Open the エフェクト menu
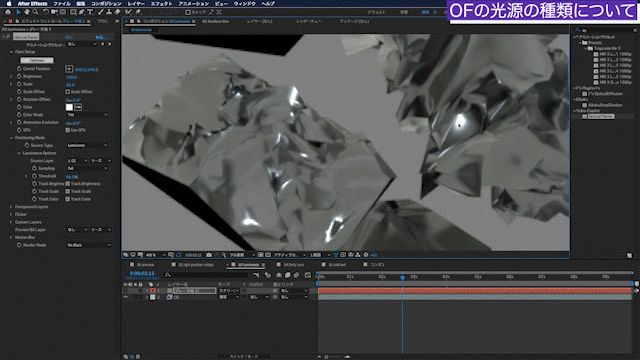This screenshot has width=640, height=360. pyautogui.click(x=162, y=4)
